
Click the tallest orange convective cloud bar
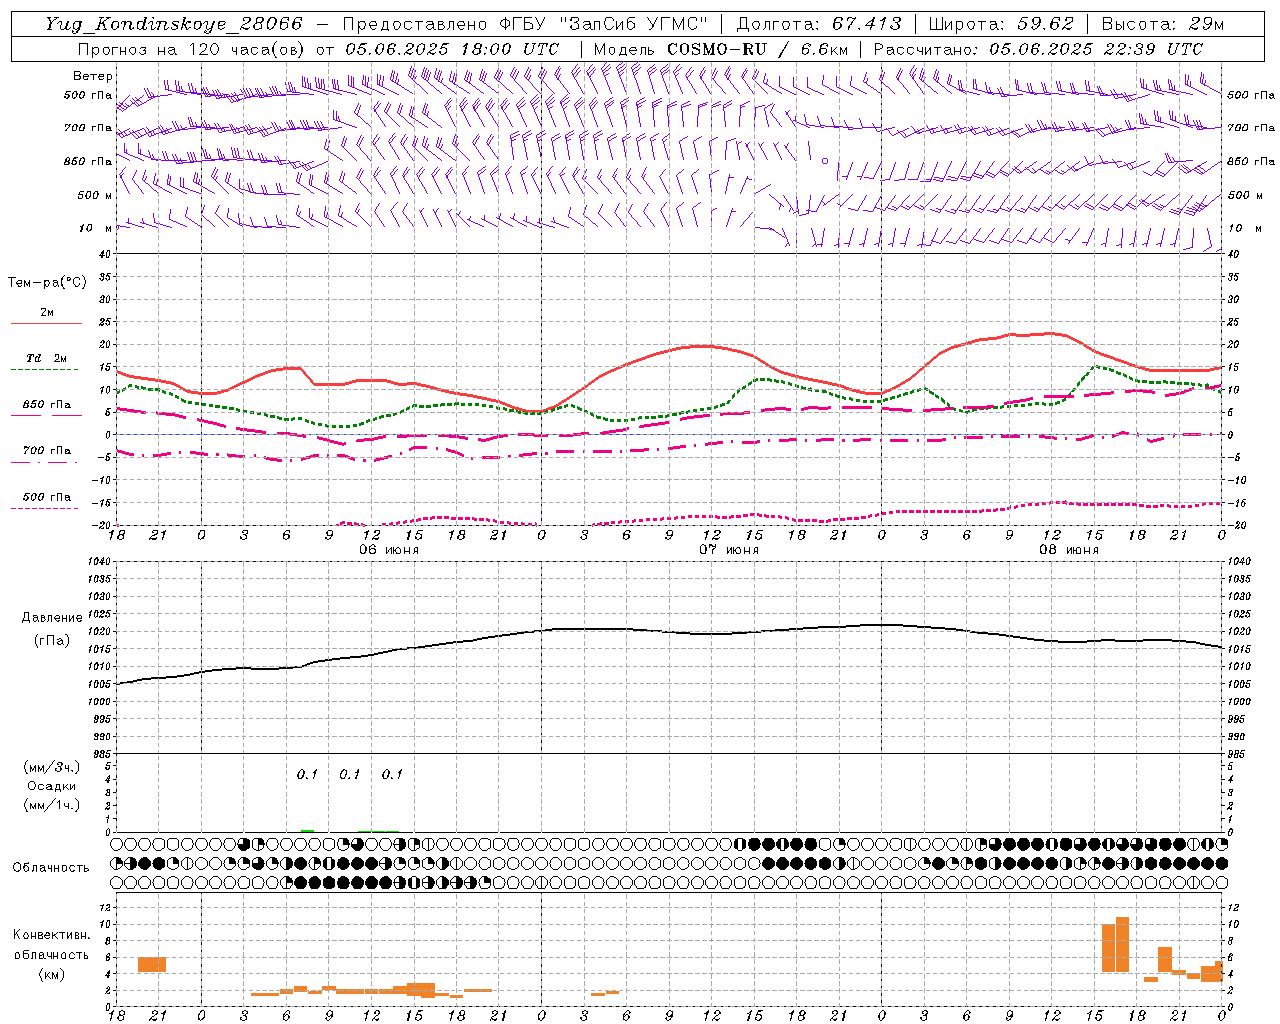pos(1122,944)
